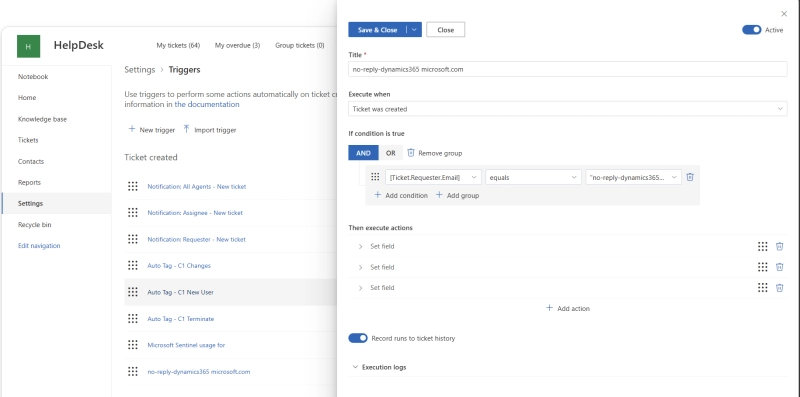Image resolution: width=800 pixels, height=397 pixels.
Task: Open the equals operator dropdown
Action: [x=533, y=177]
